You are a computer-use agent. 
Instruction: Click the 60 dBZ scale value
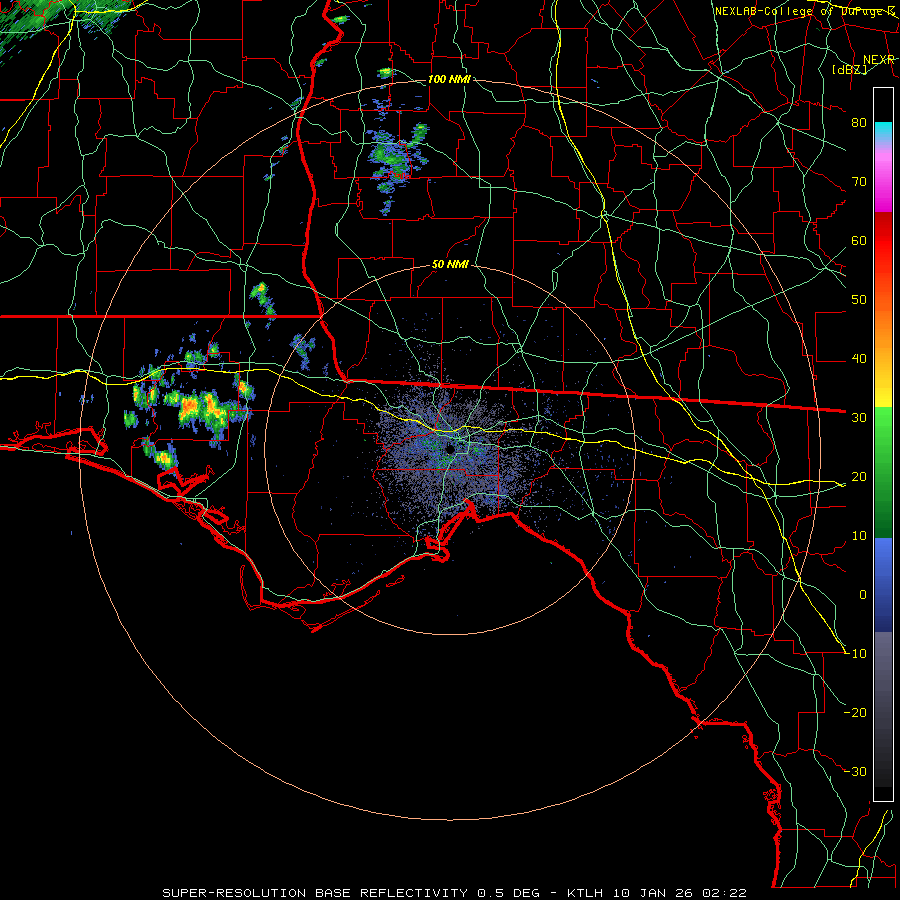pos(859,240)
